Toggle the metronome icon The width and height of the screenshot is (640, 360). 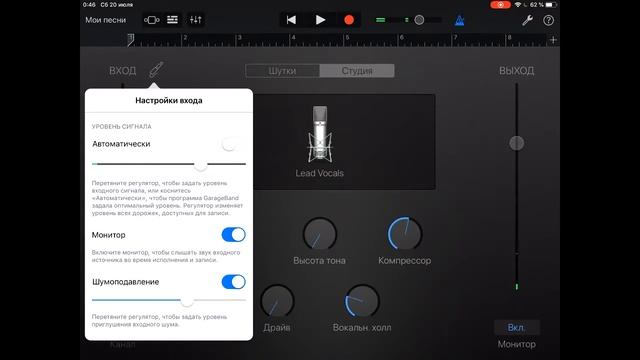pyautogui.click(x=460, y=20)
